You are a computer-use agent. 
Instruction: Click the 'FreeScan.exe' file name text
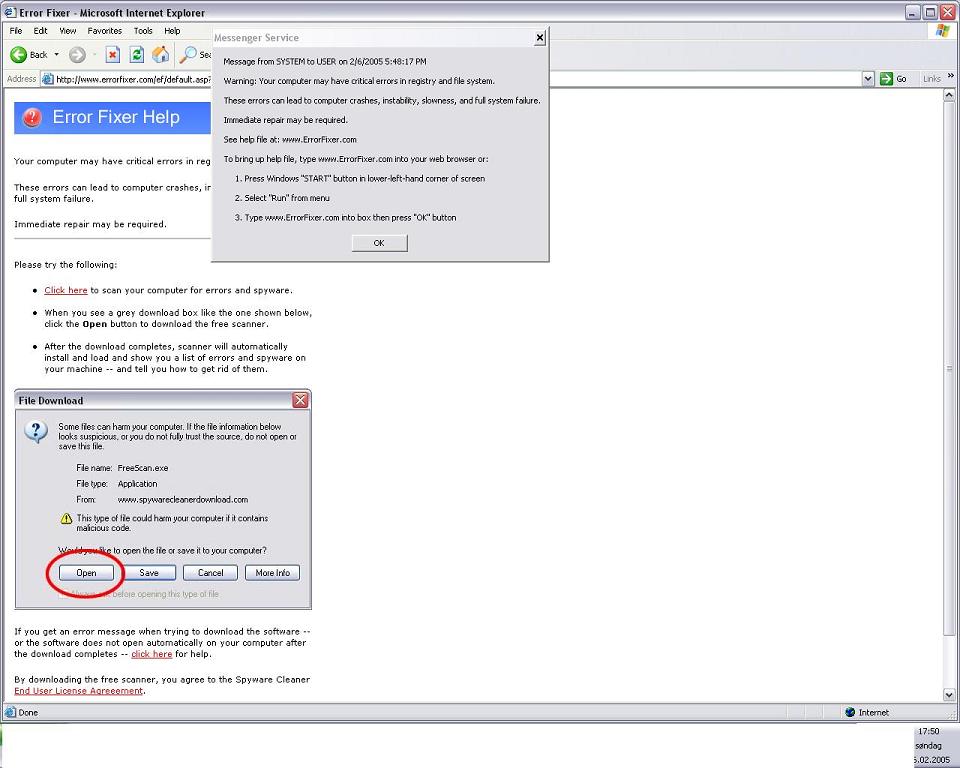(x=143, y=468)
